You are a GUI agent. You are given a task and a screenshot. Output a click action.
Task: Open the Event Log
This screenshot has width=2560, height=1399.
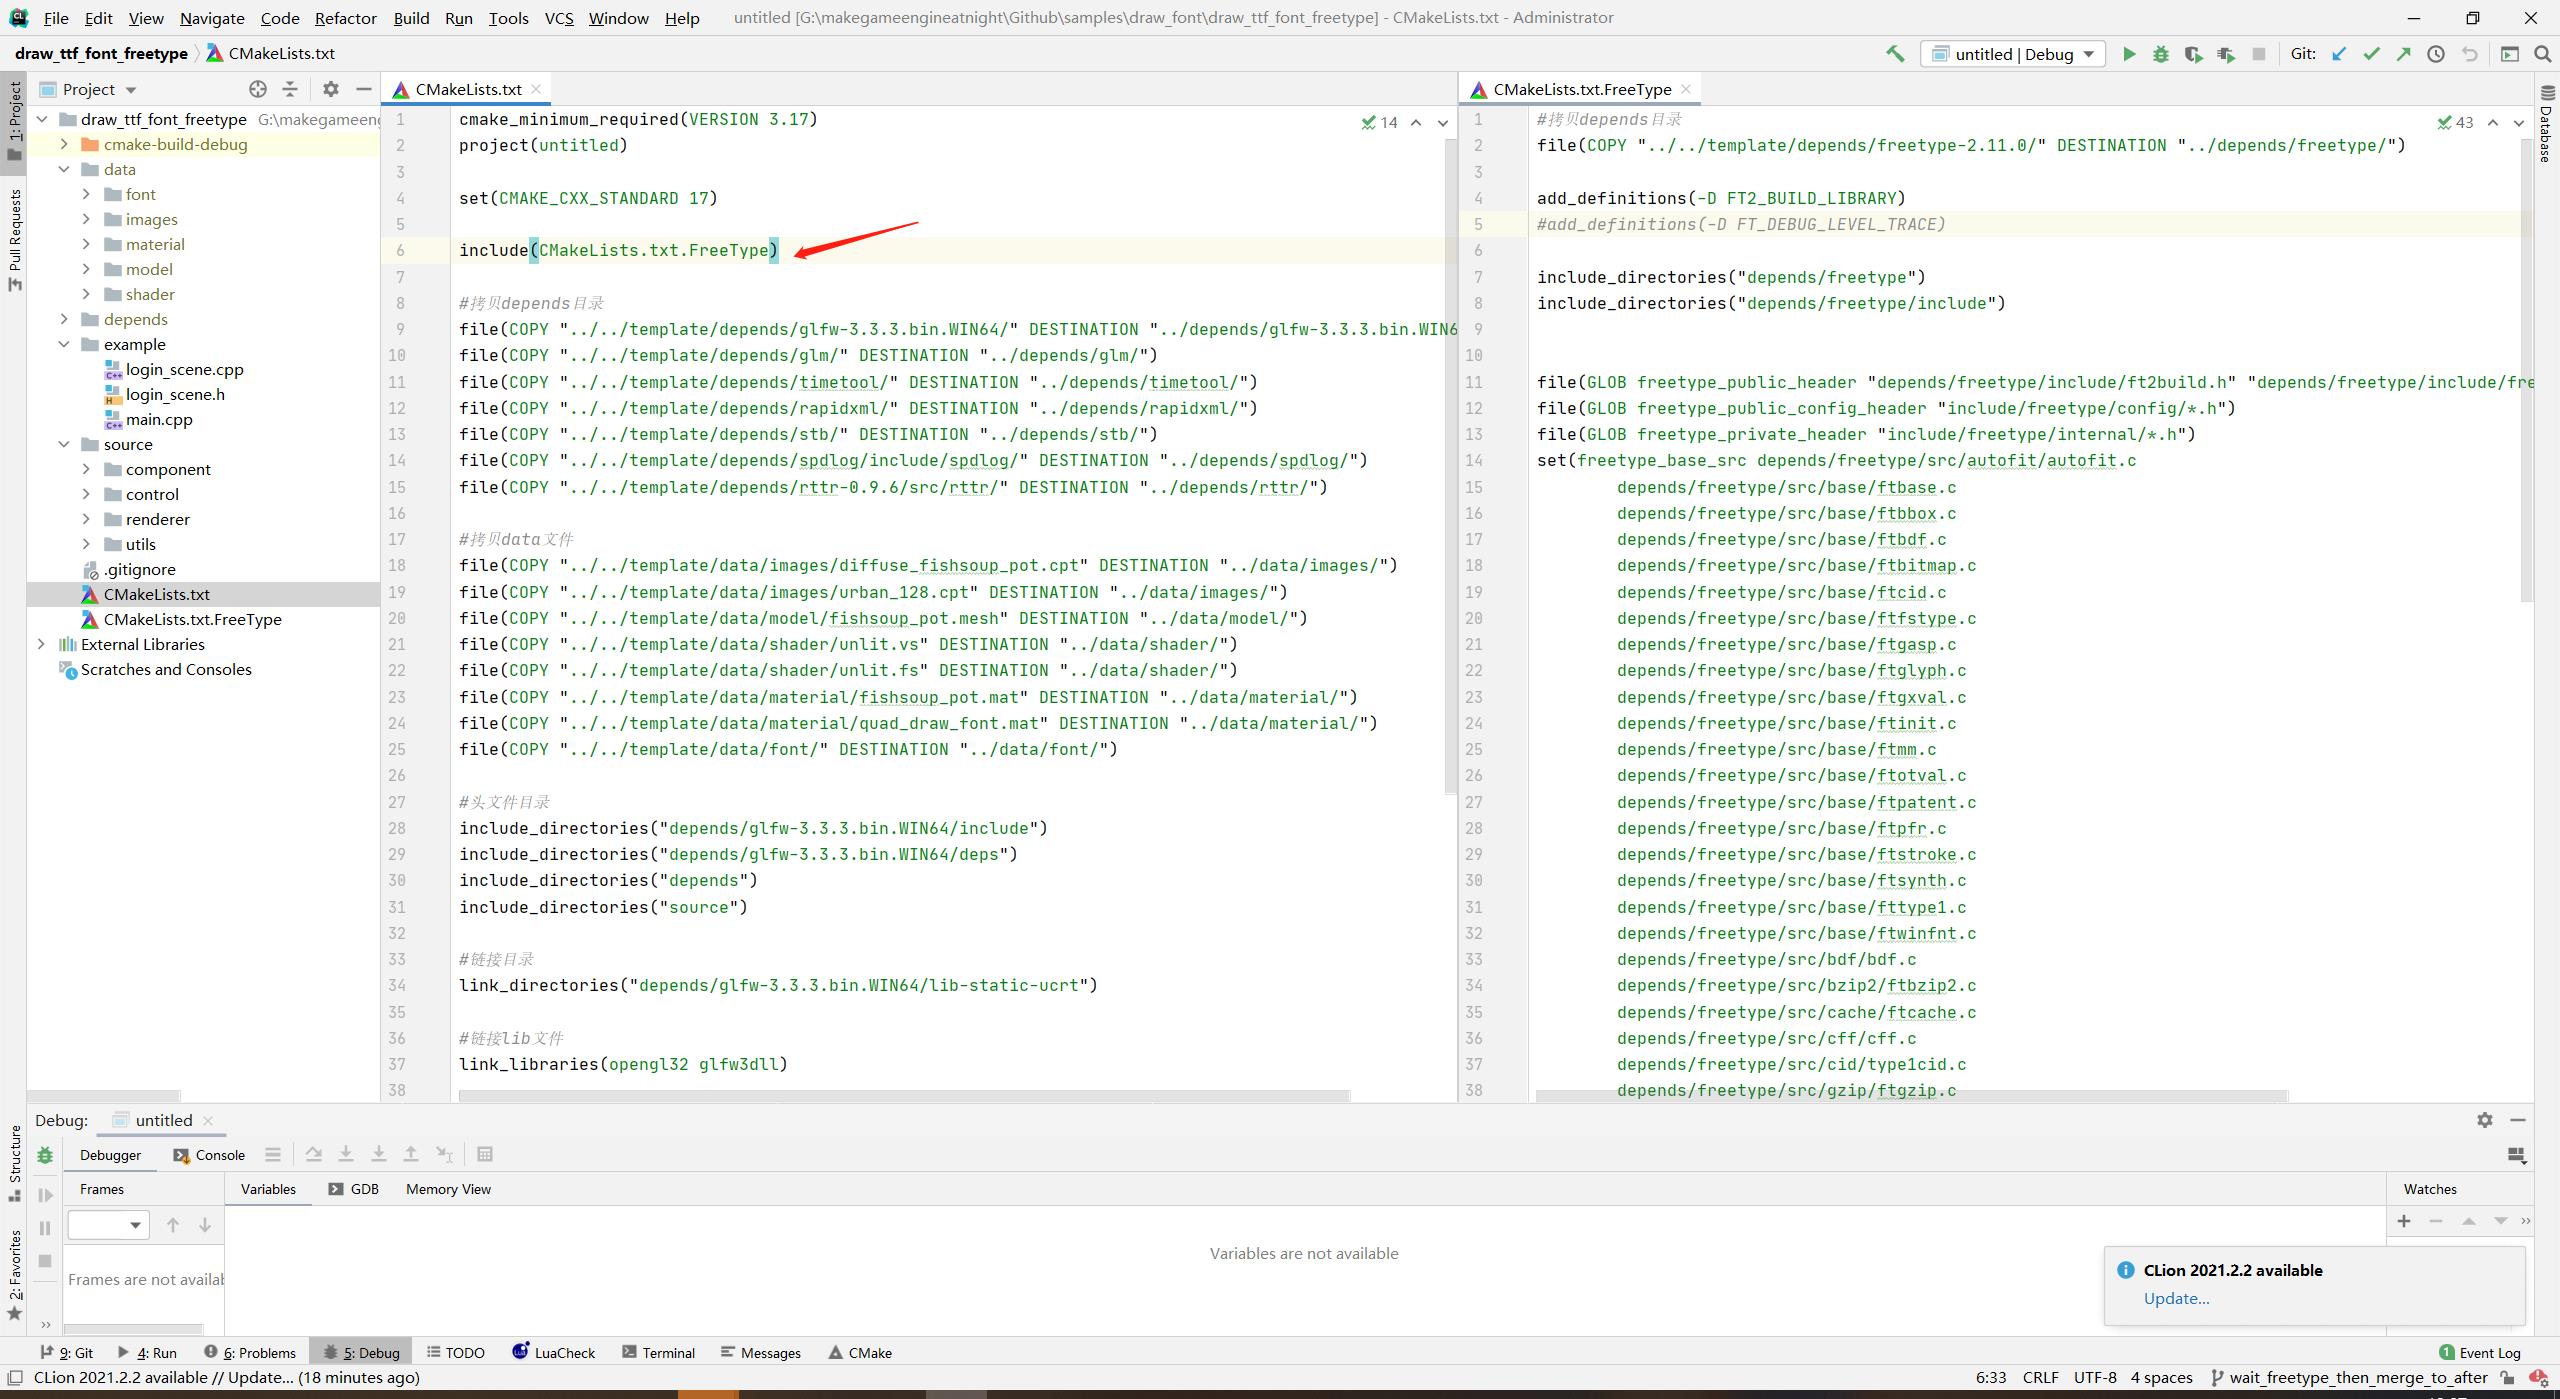[2480, 1352]
